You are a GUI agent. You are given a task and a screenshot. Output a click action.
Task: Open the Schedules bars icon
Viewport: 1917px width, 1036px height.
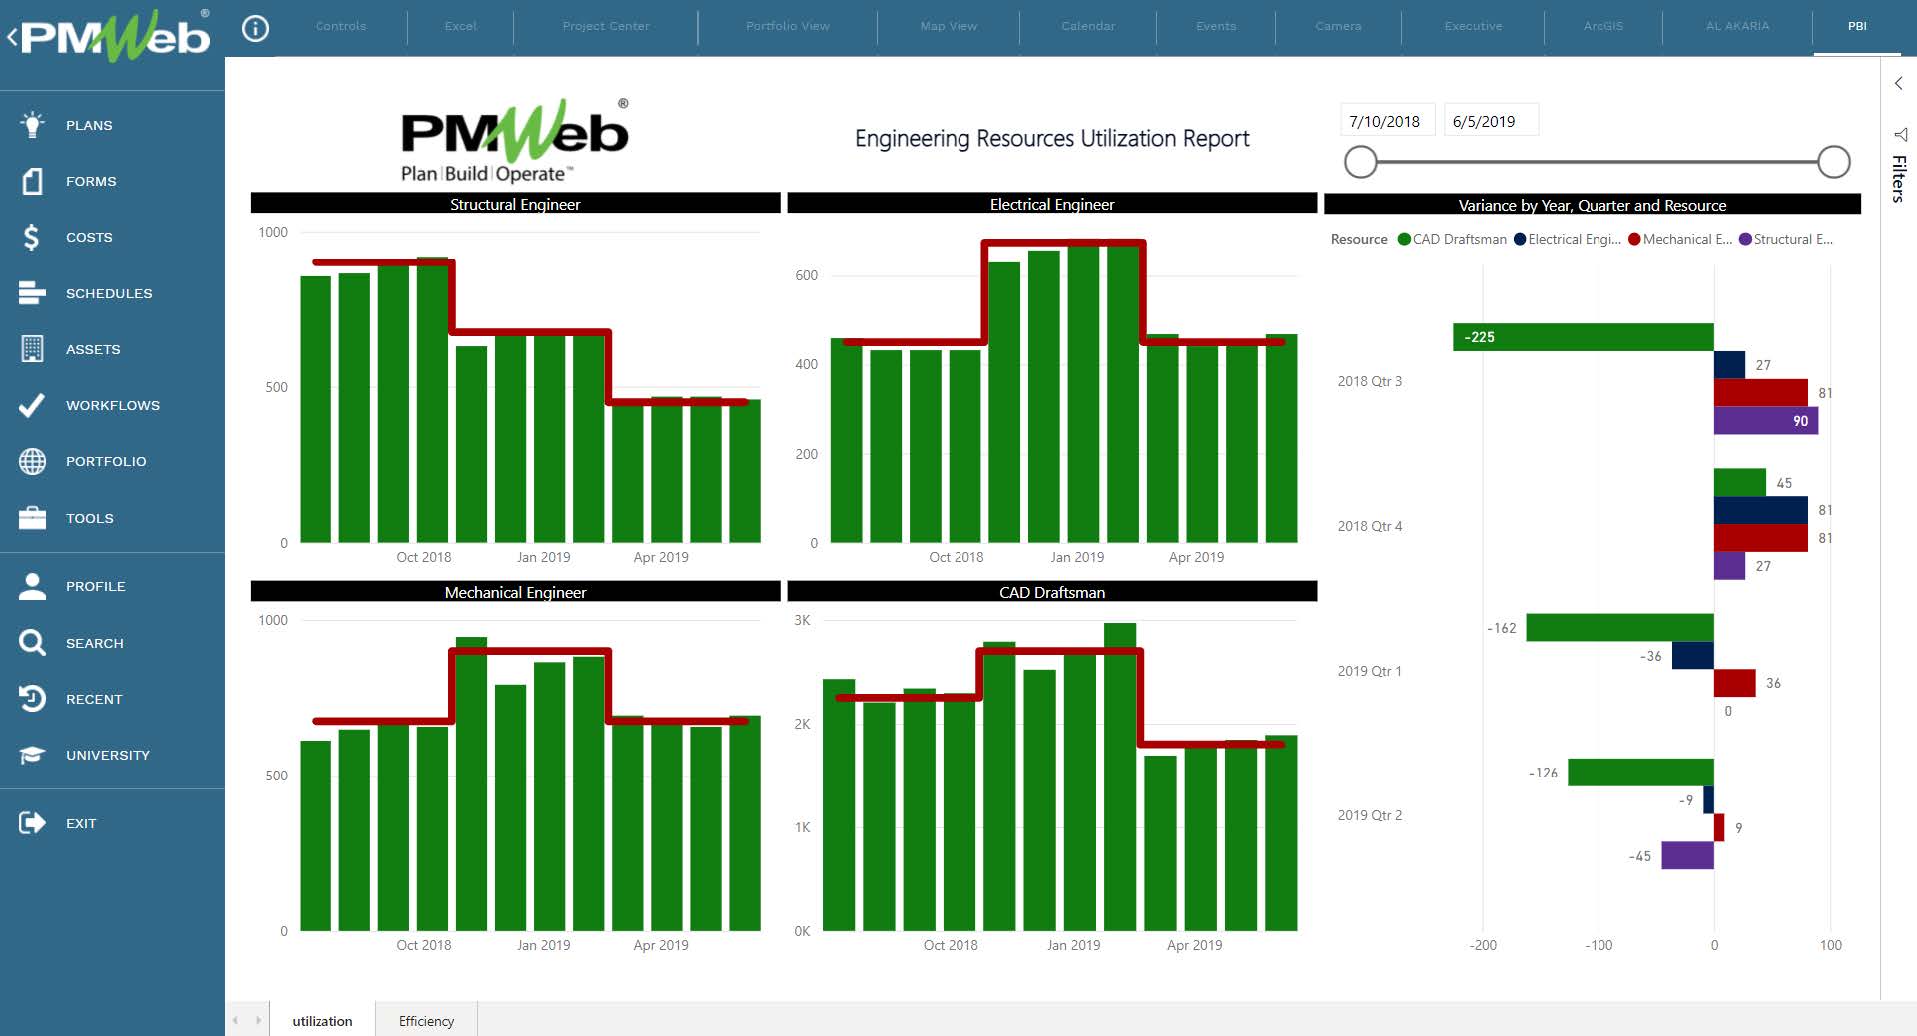[x=32, y=293]
